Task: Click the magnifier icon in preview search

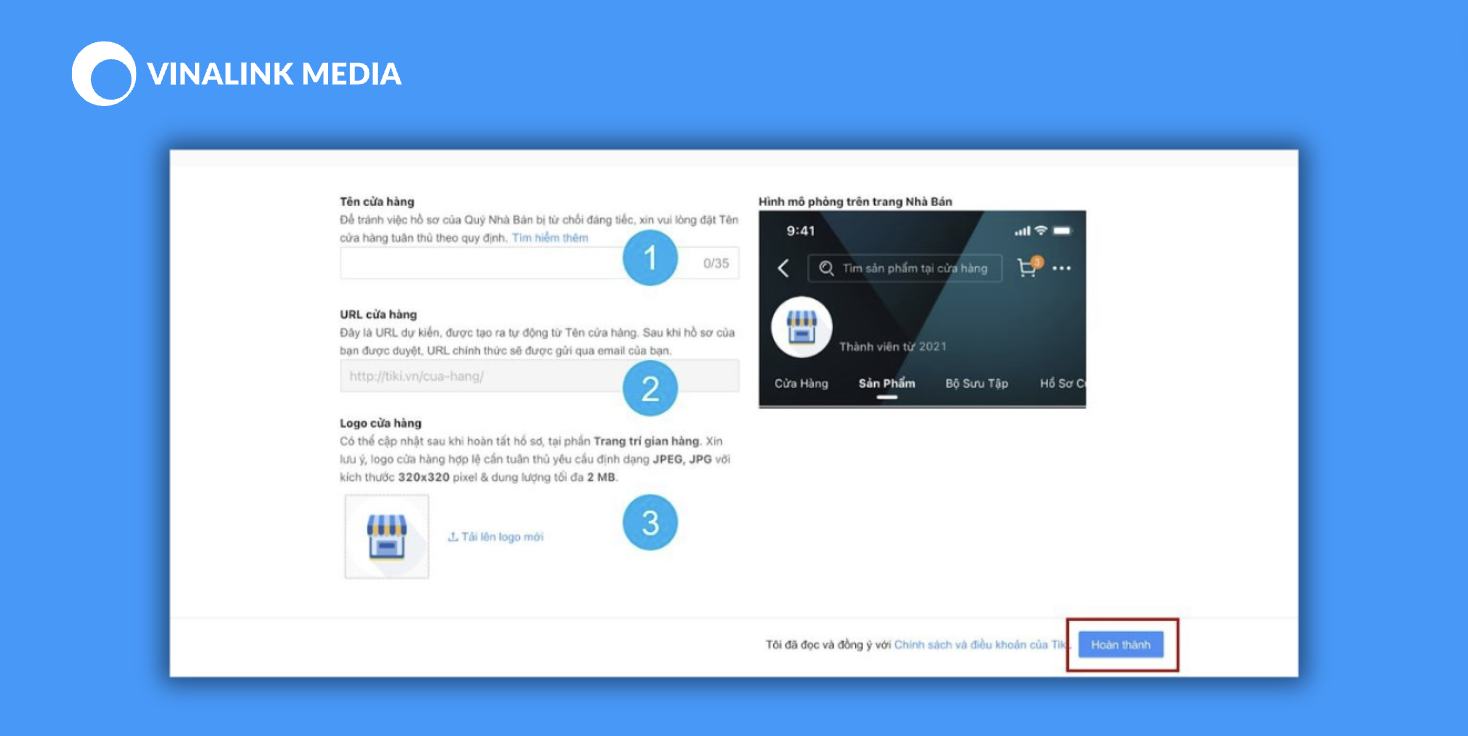Action: (x=826, y=268)
